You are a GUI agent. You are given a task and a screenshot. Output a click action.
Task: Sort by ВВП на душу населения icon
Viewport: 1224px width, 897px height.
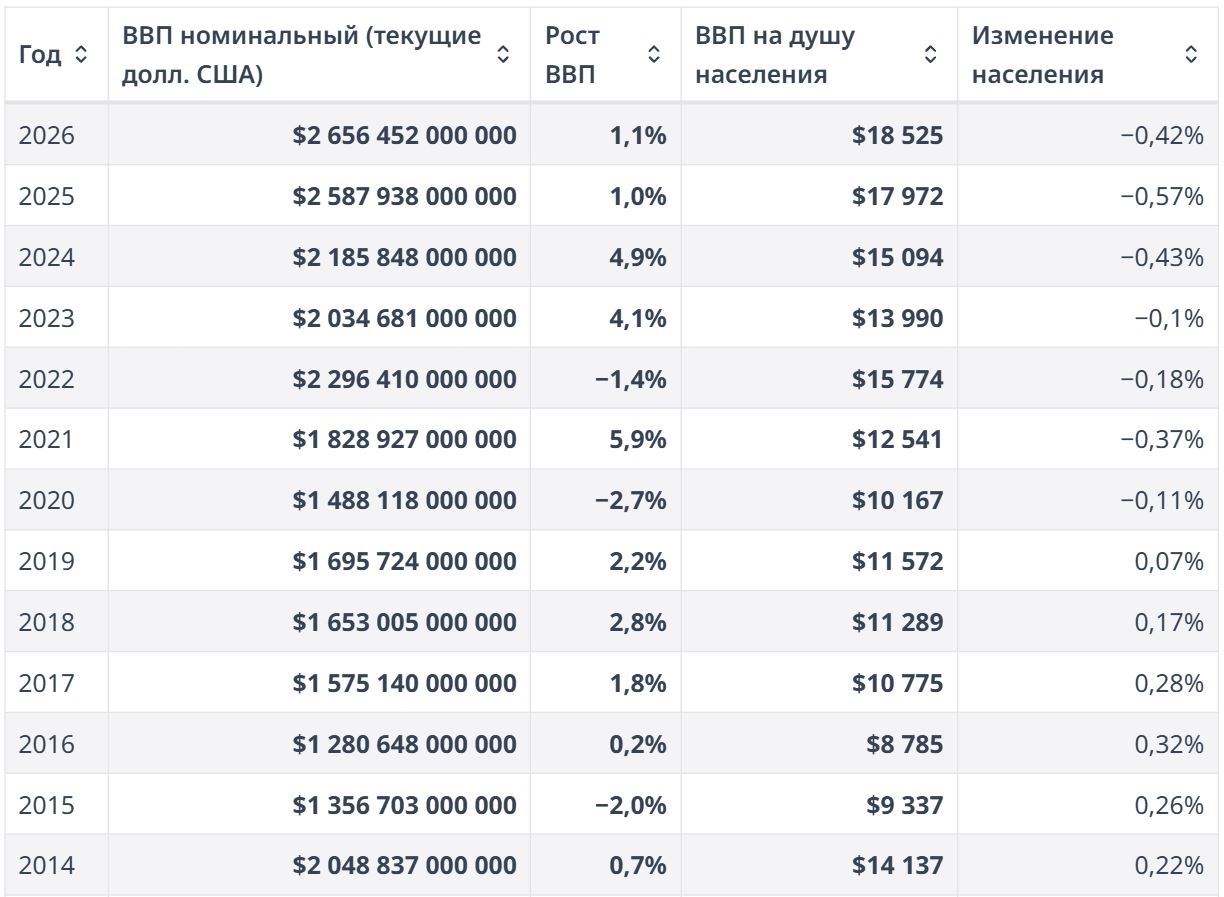point(931,55)
